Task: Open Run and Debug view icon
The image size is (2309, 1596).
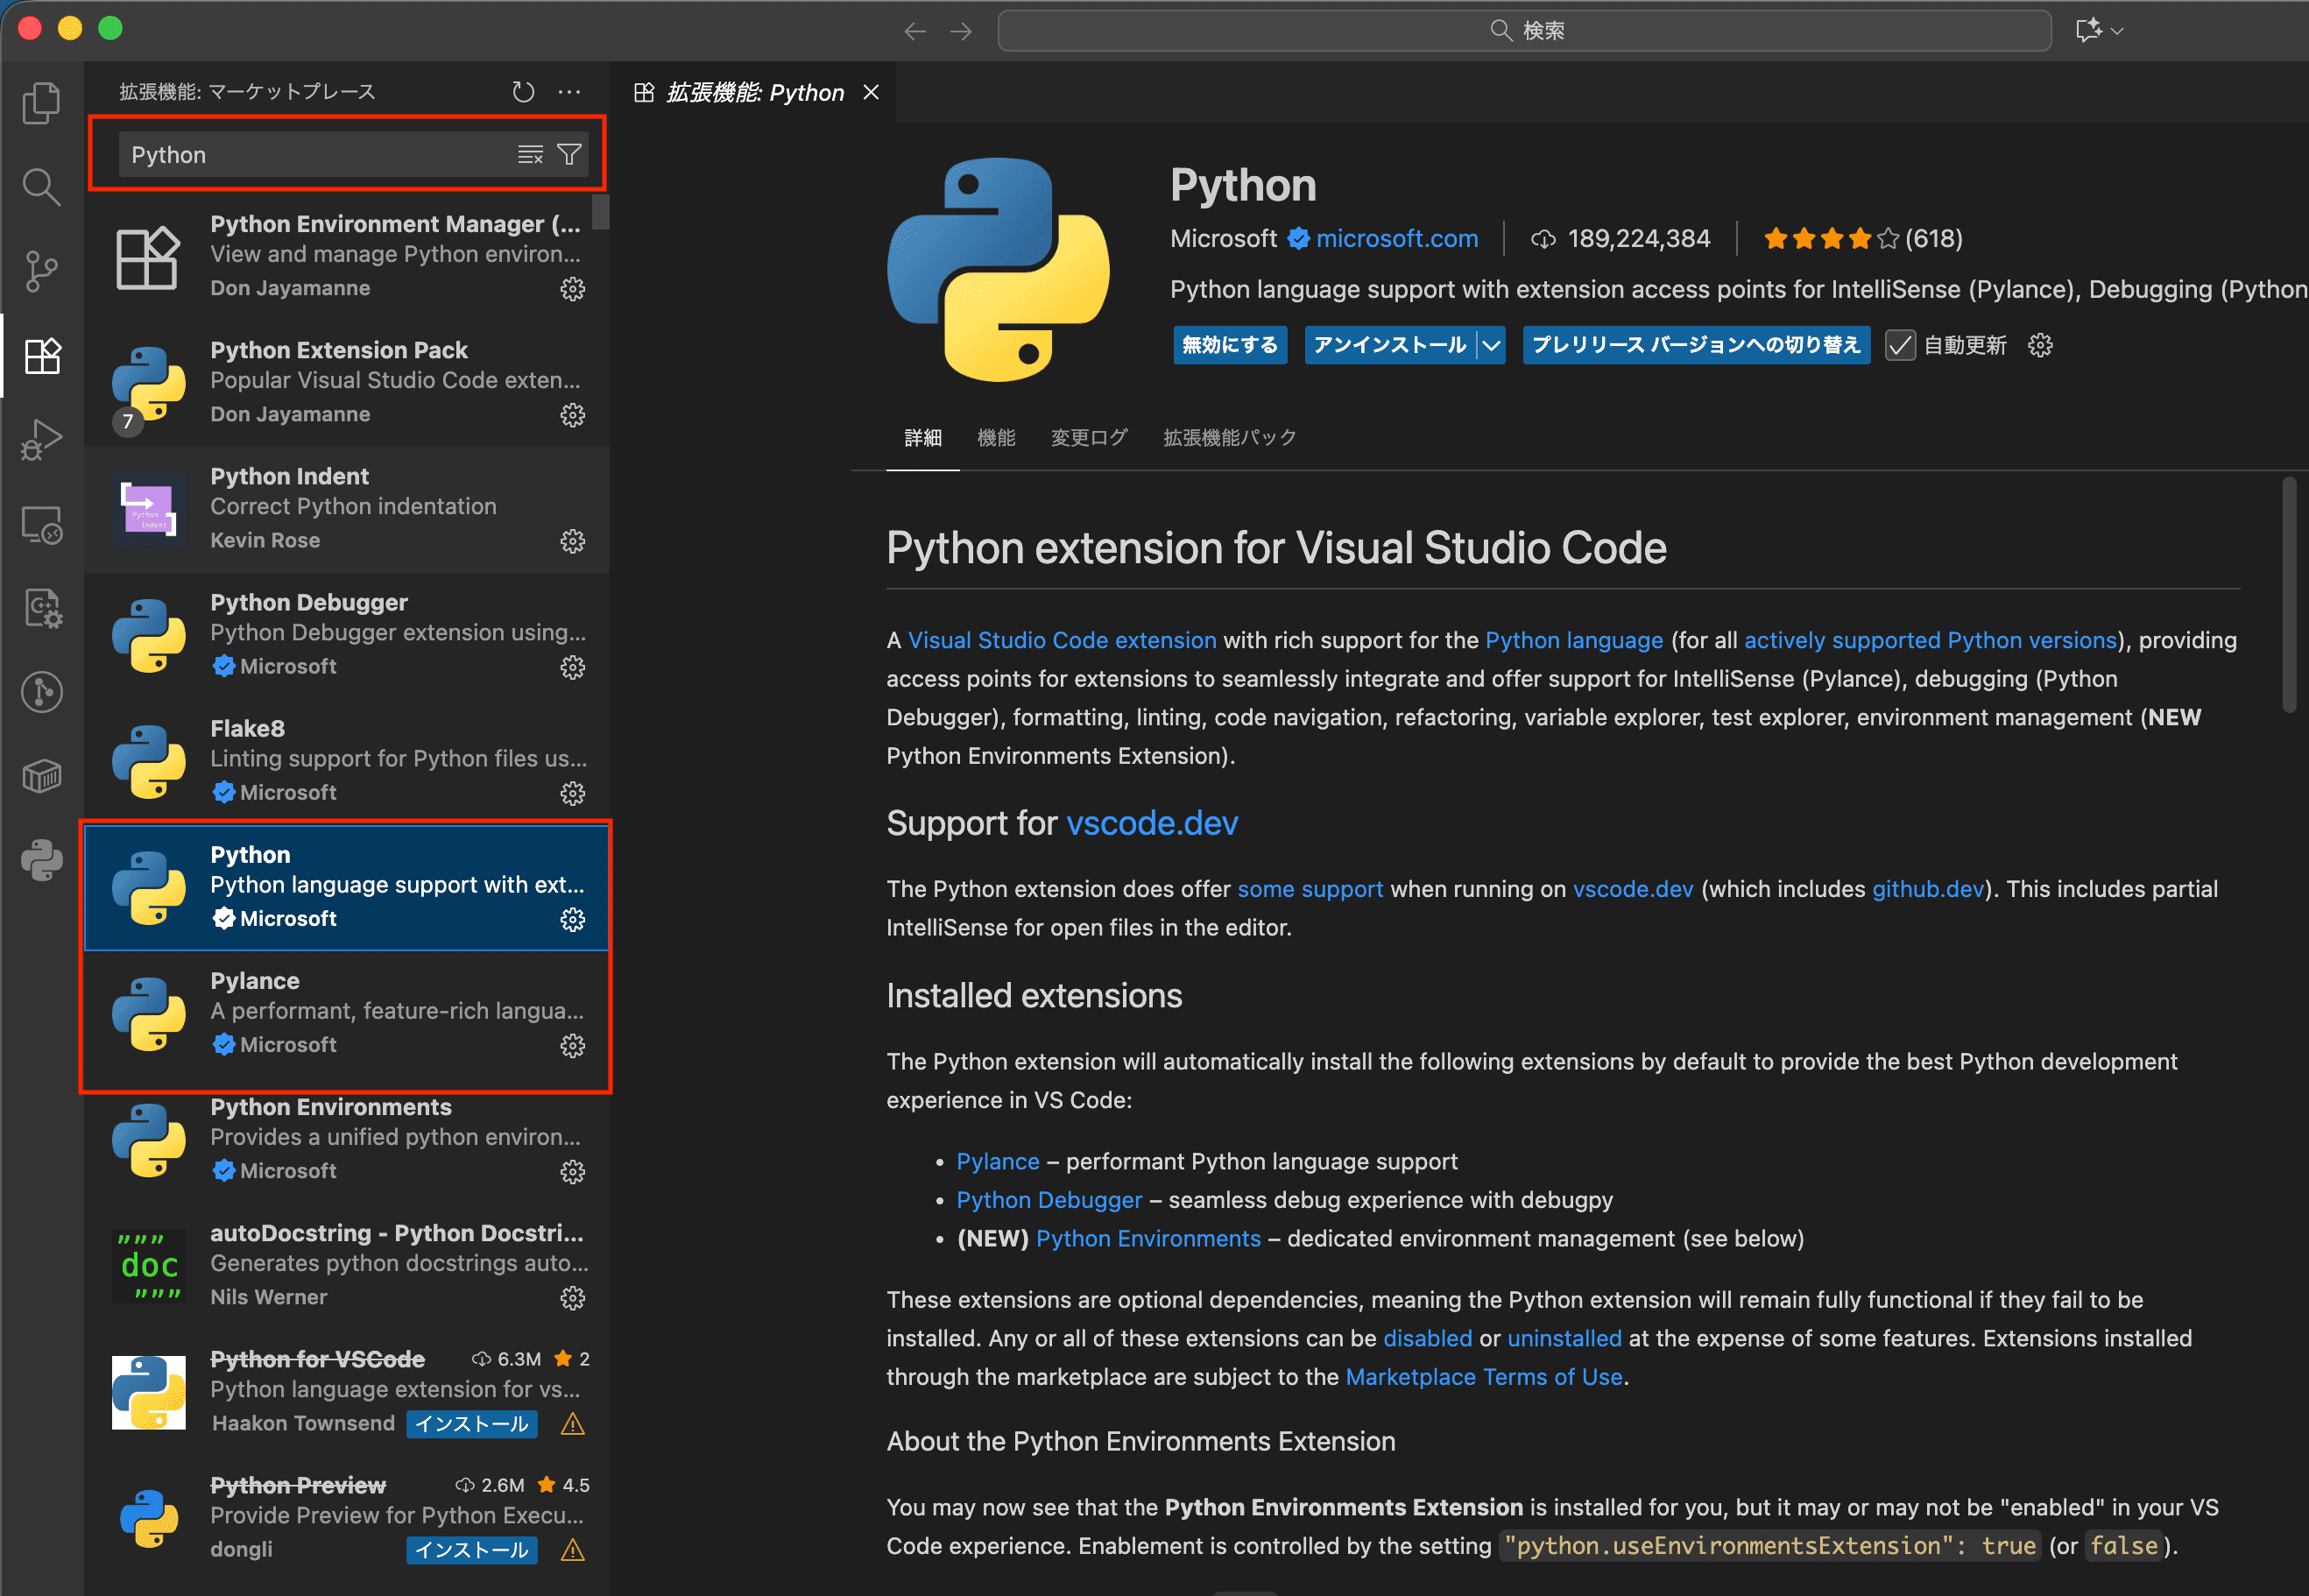Action: tap(41, 439)
